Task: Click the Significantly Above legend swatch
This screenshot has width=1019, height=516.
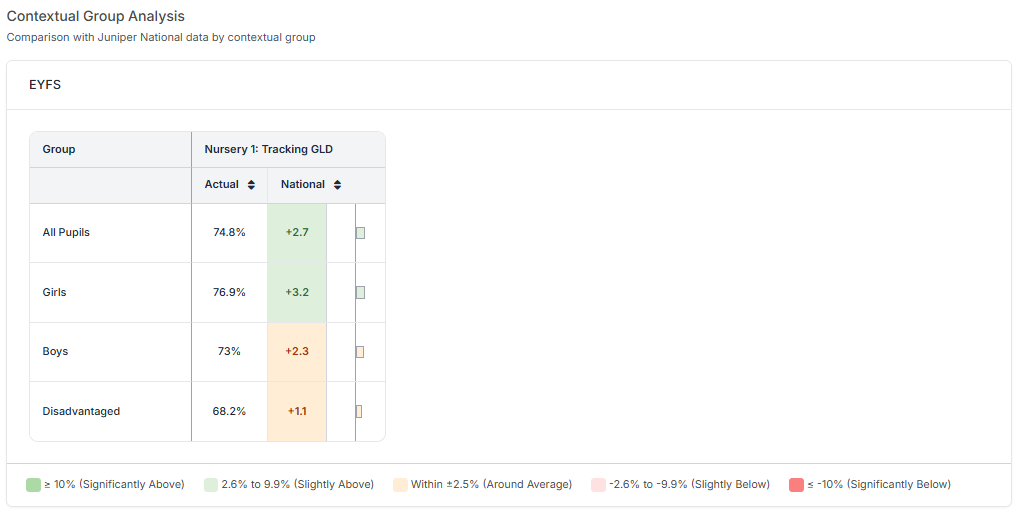Action: tap(34, 485)
